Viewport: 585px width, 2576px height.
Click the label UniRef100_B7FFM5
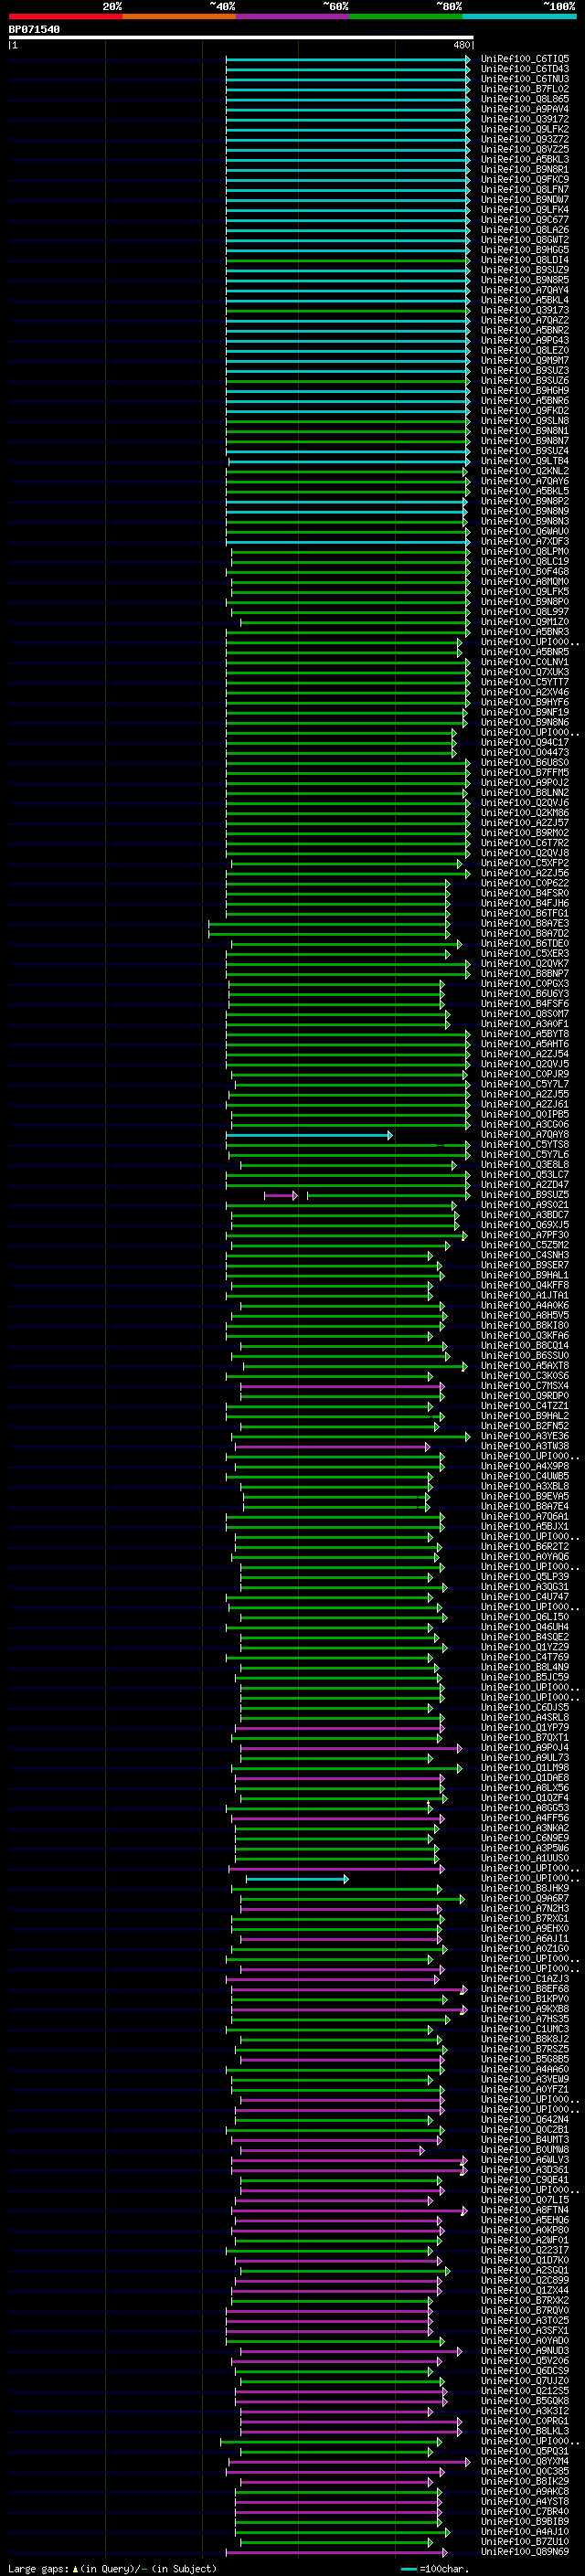(525, 772)
